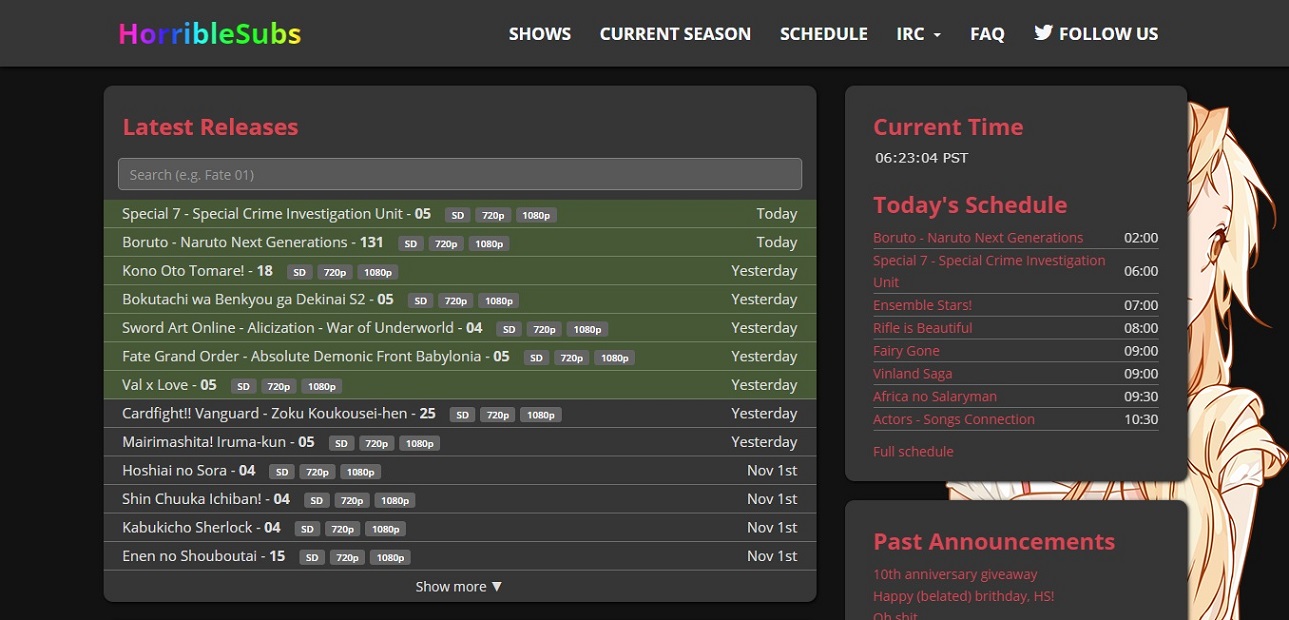1289x620 pixels.
Task: Select 720p for Val x Love 05
Action: click(x=279, y=386)
